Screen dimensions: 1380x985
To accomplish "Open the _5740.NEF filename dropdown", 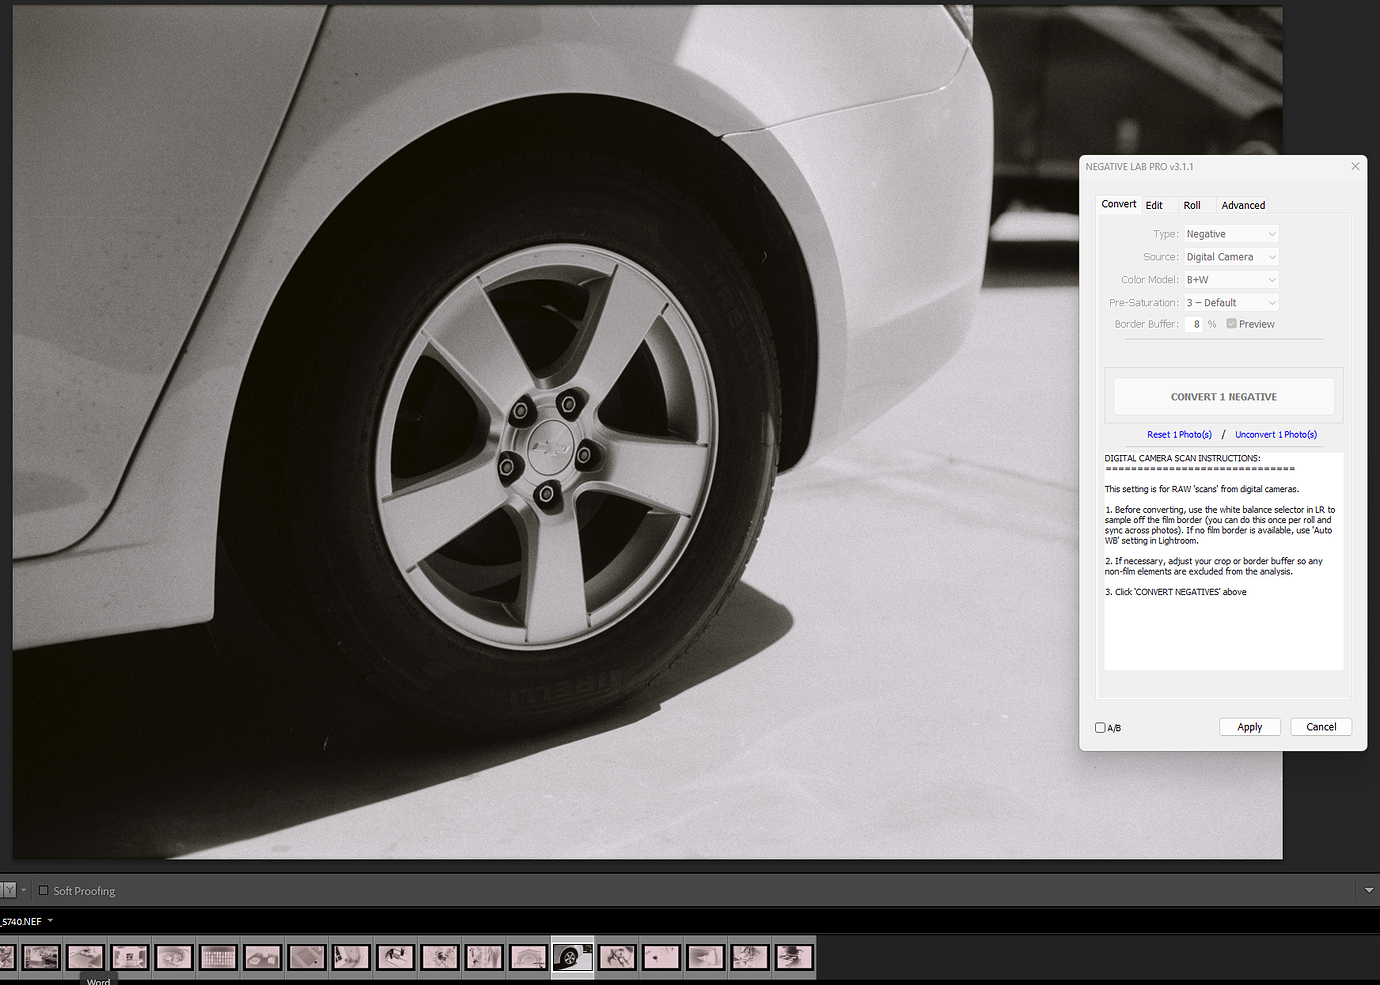I will (x=52, y=921).
